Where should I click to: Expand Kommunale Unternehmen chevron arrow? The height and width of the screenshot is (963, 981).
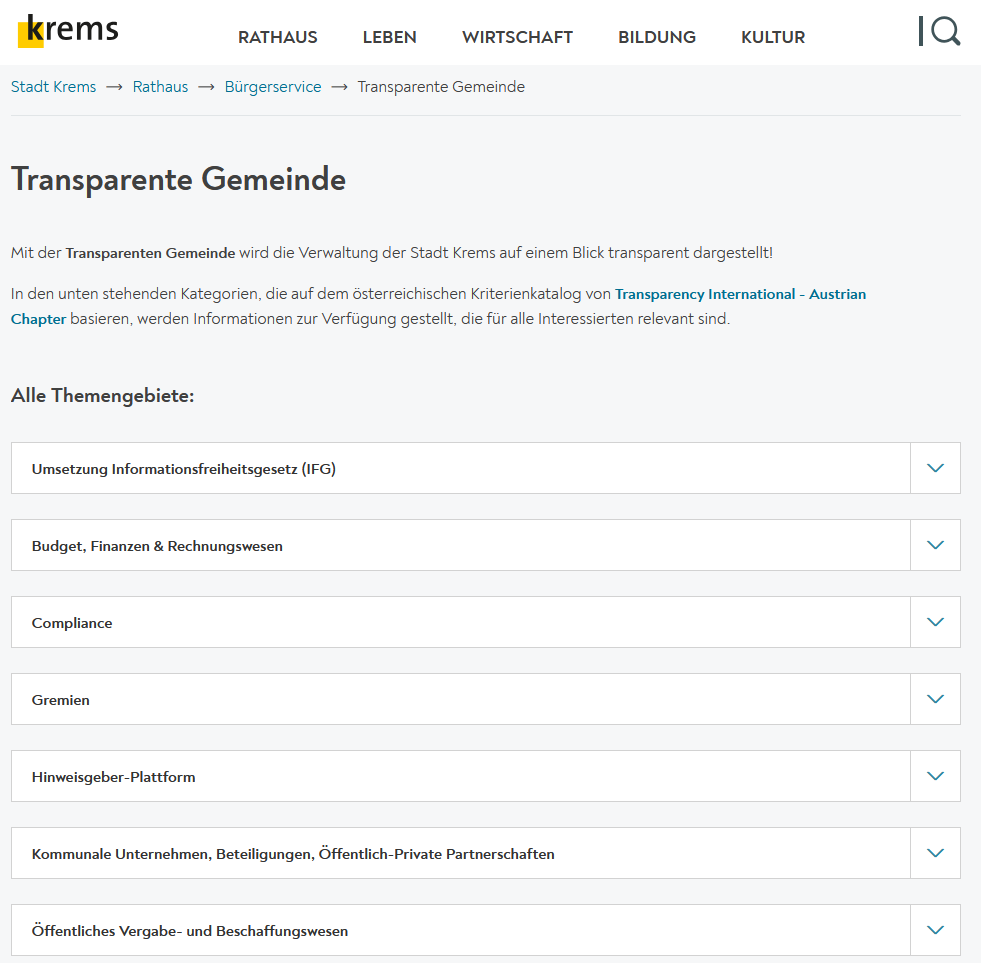935,853
